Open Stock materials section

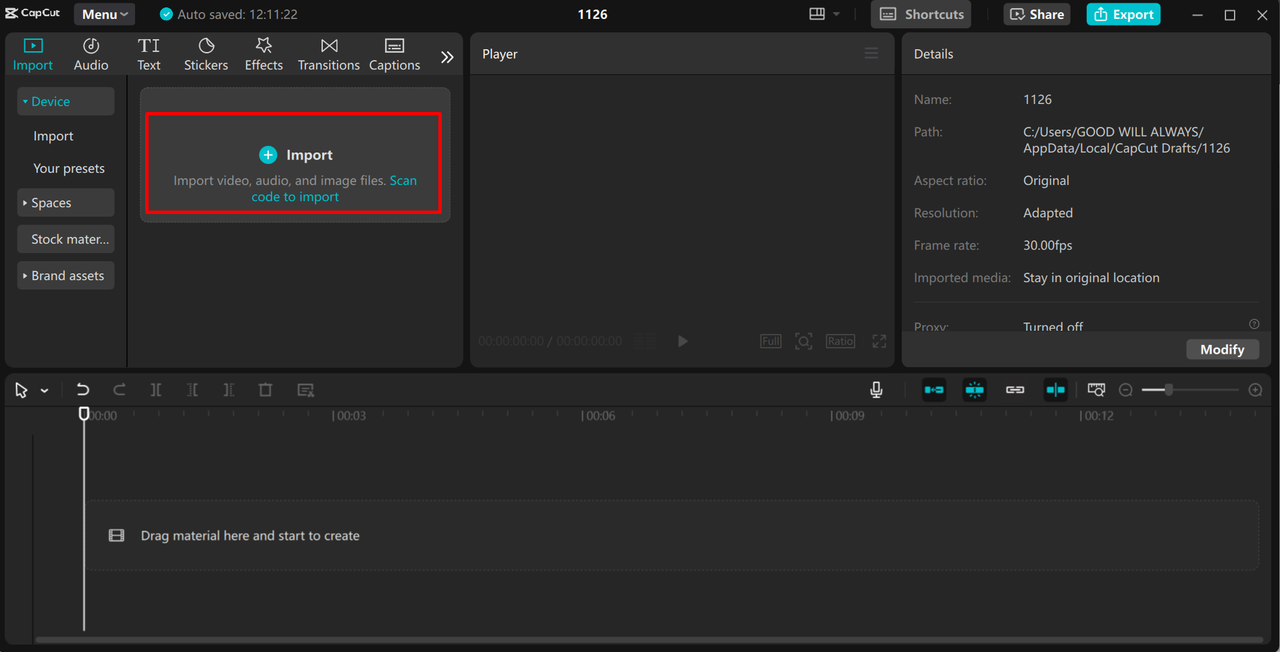click(65, 239)
